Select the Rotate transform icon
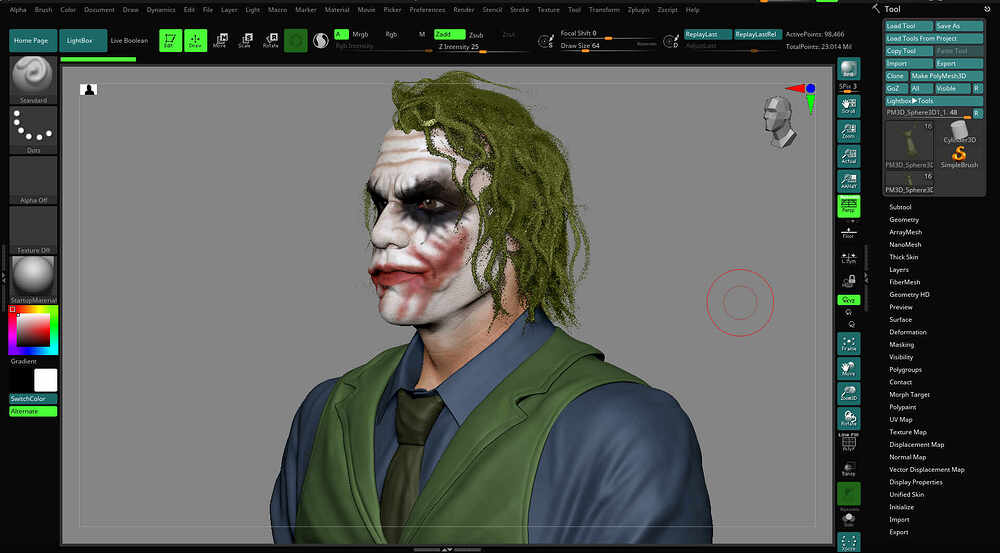Viewport: 1000px width, 553px height. [x=270, y=40]
